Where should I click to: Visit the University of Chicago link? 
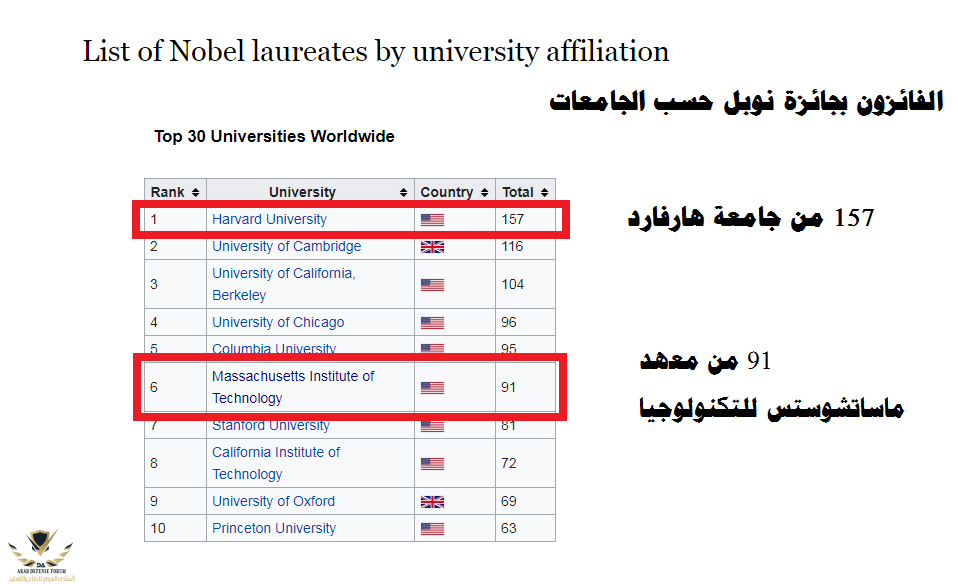[278, 322]
